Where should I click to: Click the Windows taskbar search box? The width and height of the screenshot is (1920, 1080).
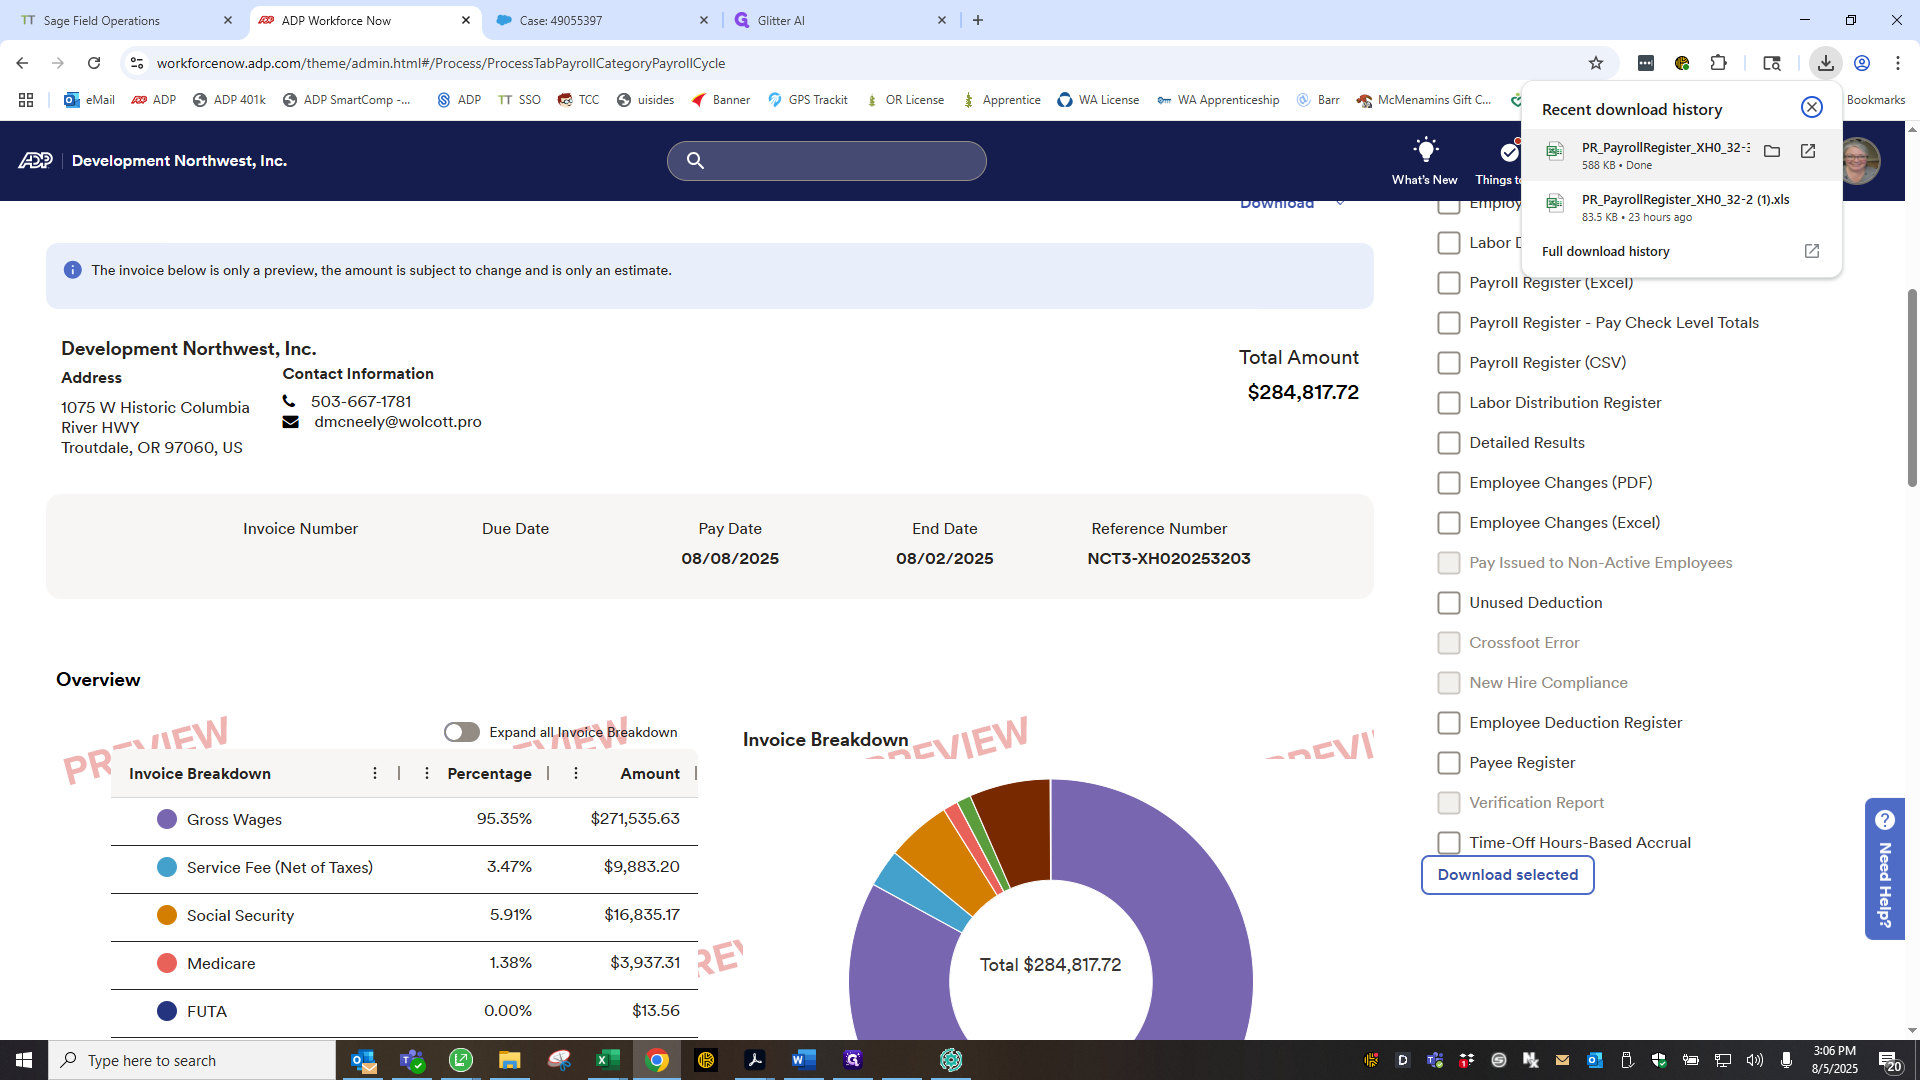coord(192,1060)
